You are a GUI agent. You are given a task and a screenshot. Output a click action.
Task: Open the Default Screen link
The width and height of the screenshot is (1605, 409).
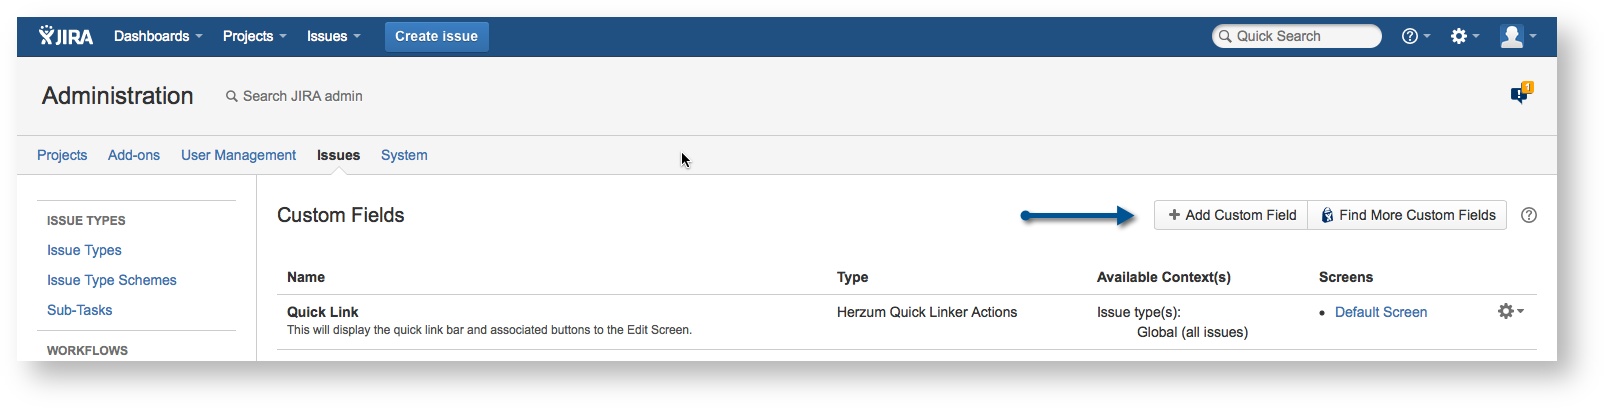(x=1381, y=312)
